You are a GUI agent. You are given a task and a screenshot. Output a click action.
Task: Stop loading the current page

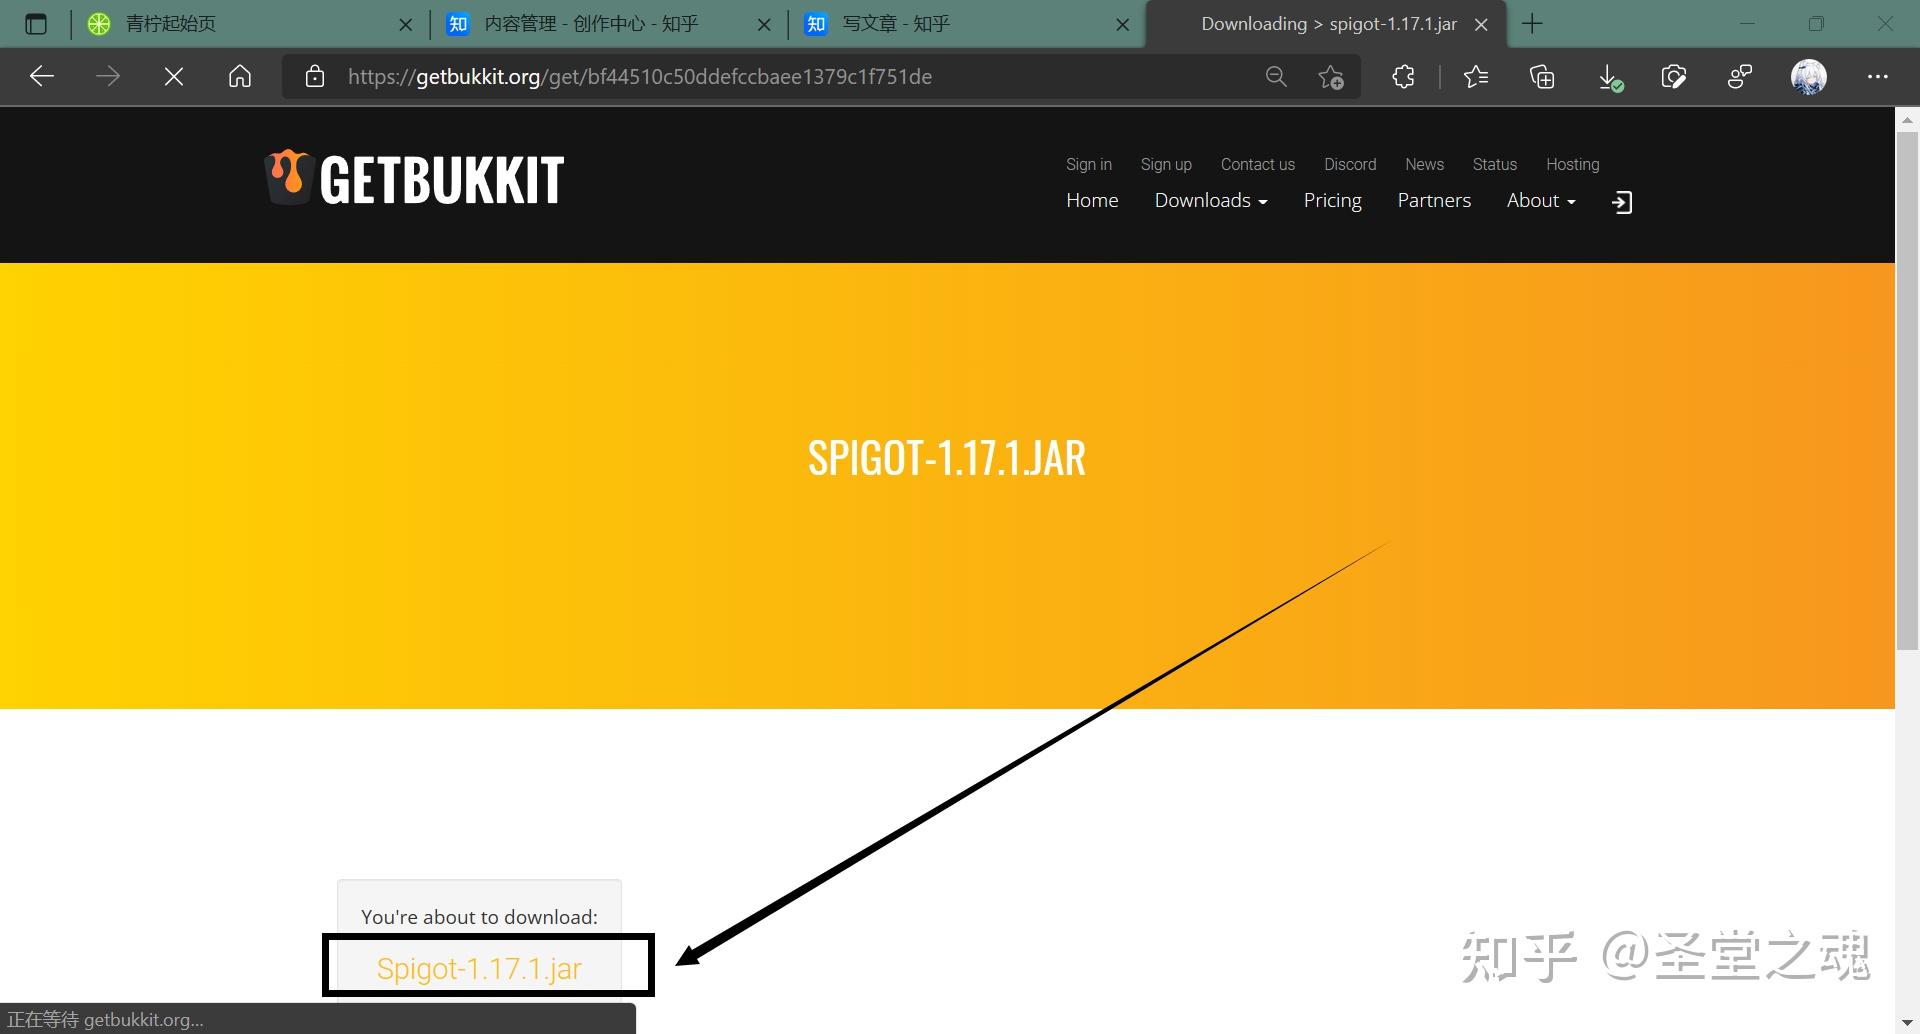174,76
